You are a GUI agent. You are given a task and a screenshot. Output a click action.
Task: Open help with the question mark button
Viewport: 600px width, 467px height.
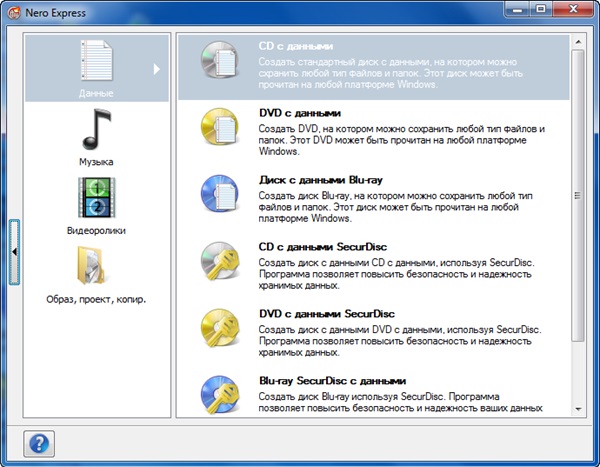[x=39, y=444]
